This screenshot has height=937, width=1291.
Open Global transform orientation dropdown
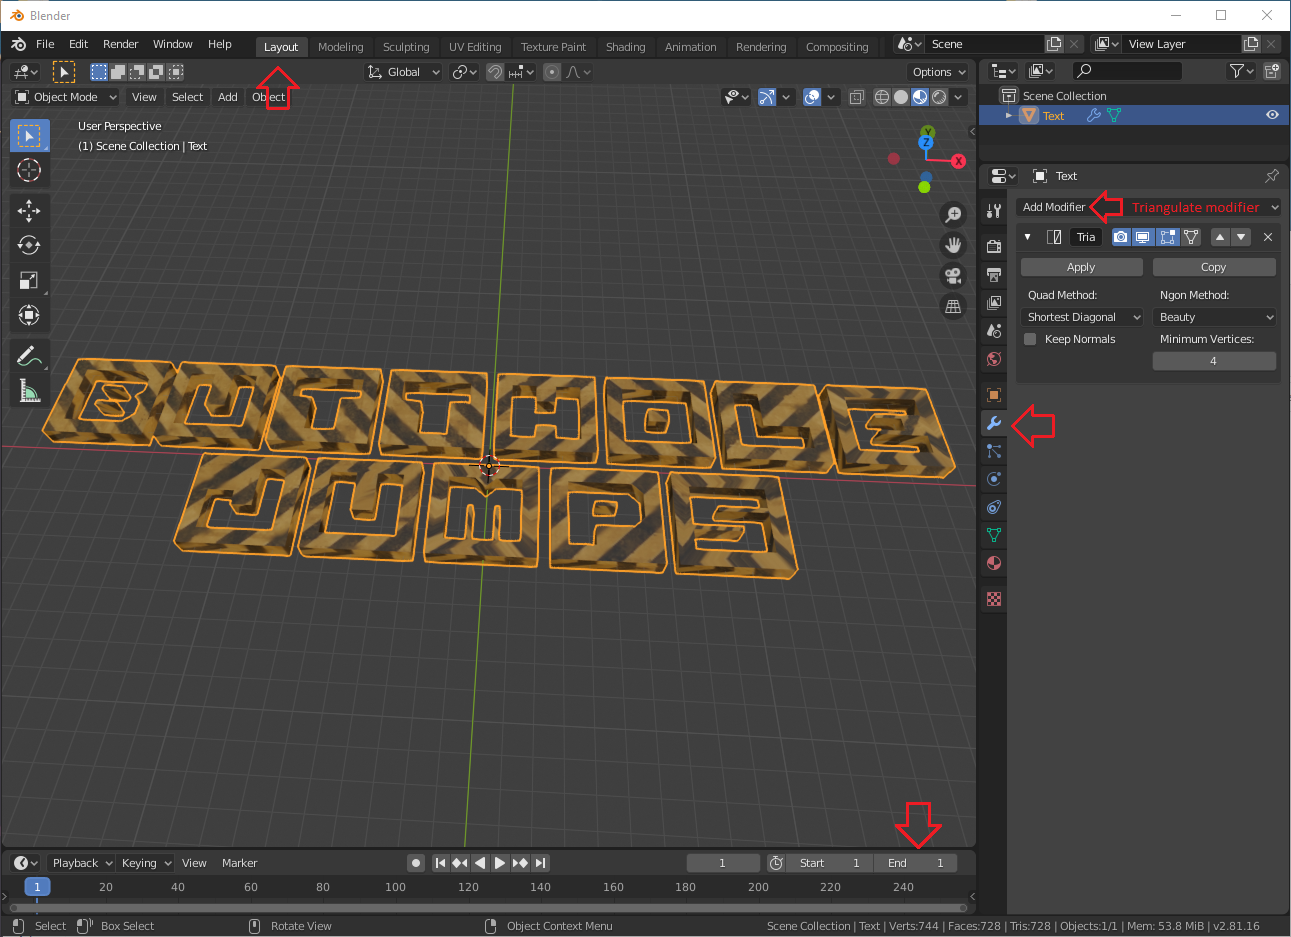pyautogui.click(x=403, y=72)
